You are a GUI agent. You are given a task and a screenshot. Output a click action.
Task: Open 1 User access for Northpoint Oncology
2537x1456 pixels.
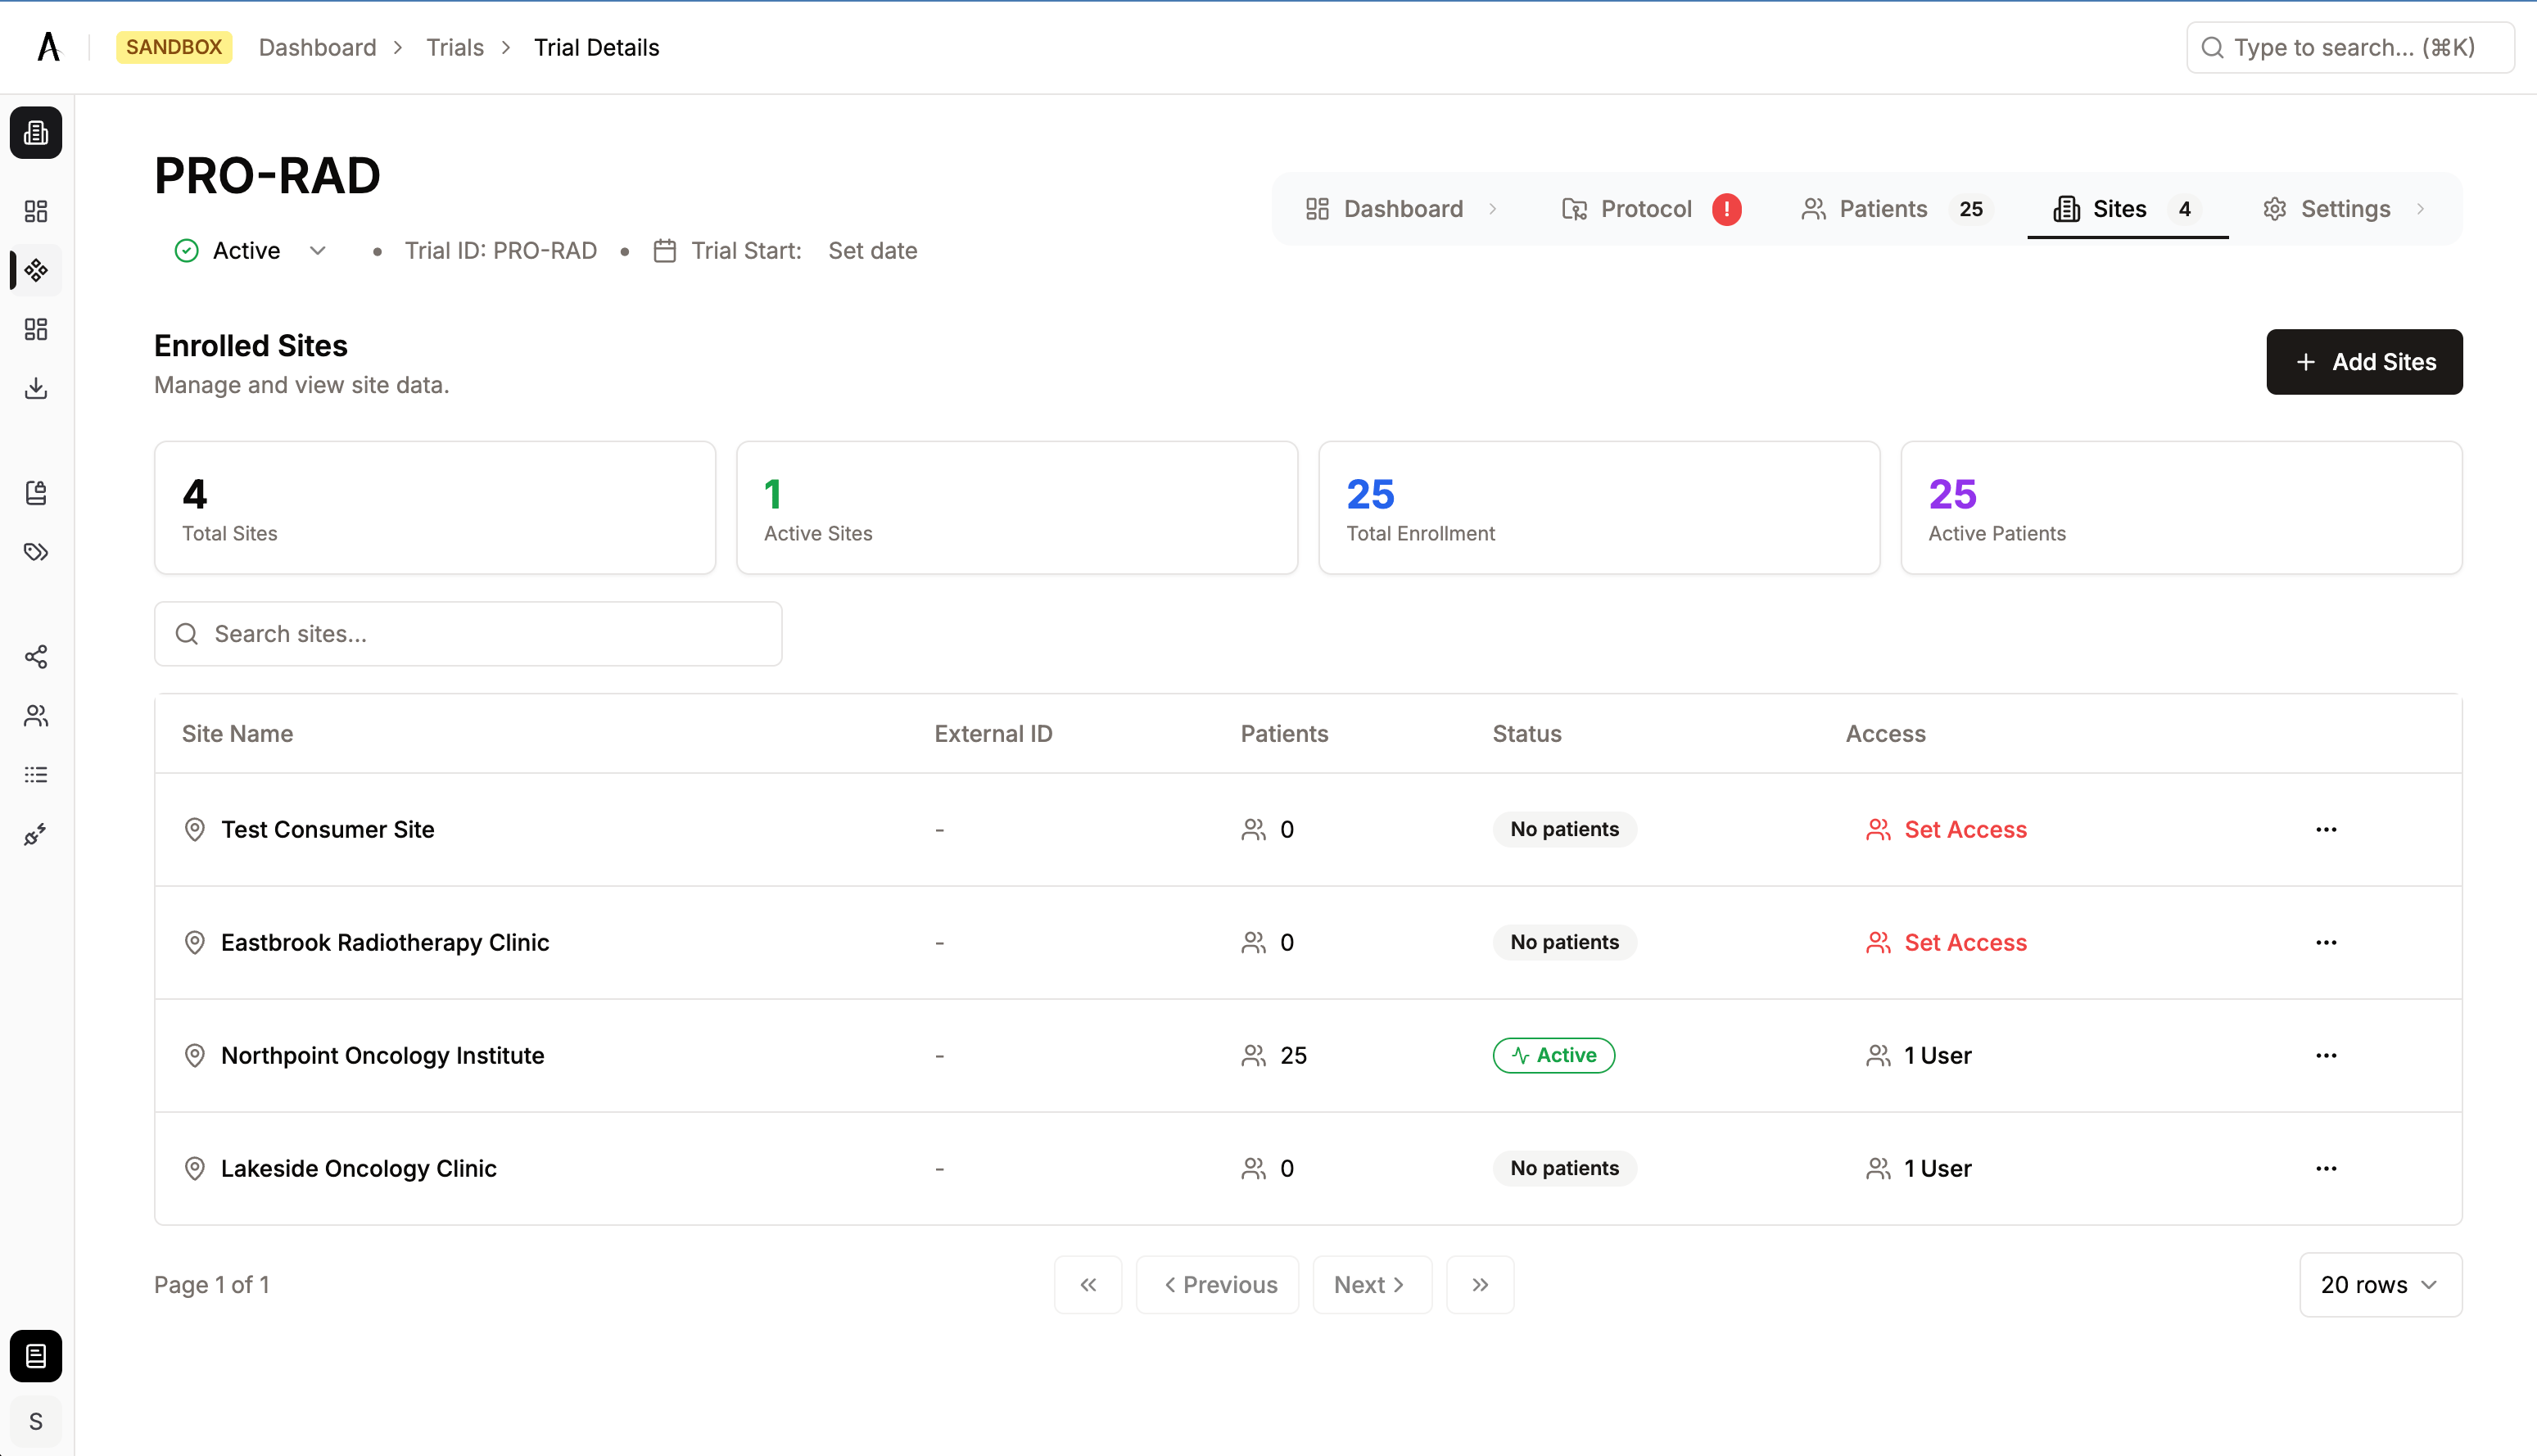pyautogui.click(x=1918, y=1055)
